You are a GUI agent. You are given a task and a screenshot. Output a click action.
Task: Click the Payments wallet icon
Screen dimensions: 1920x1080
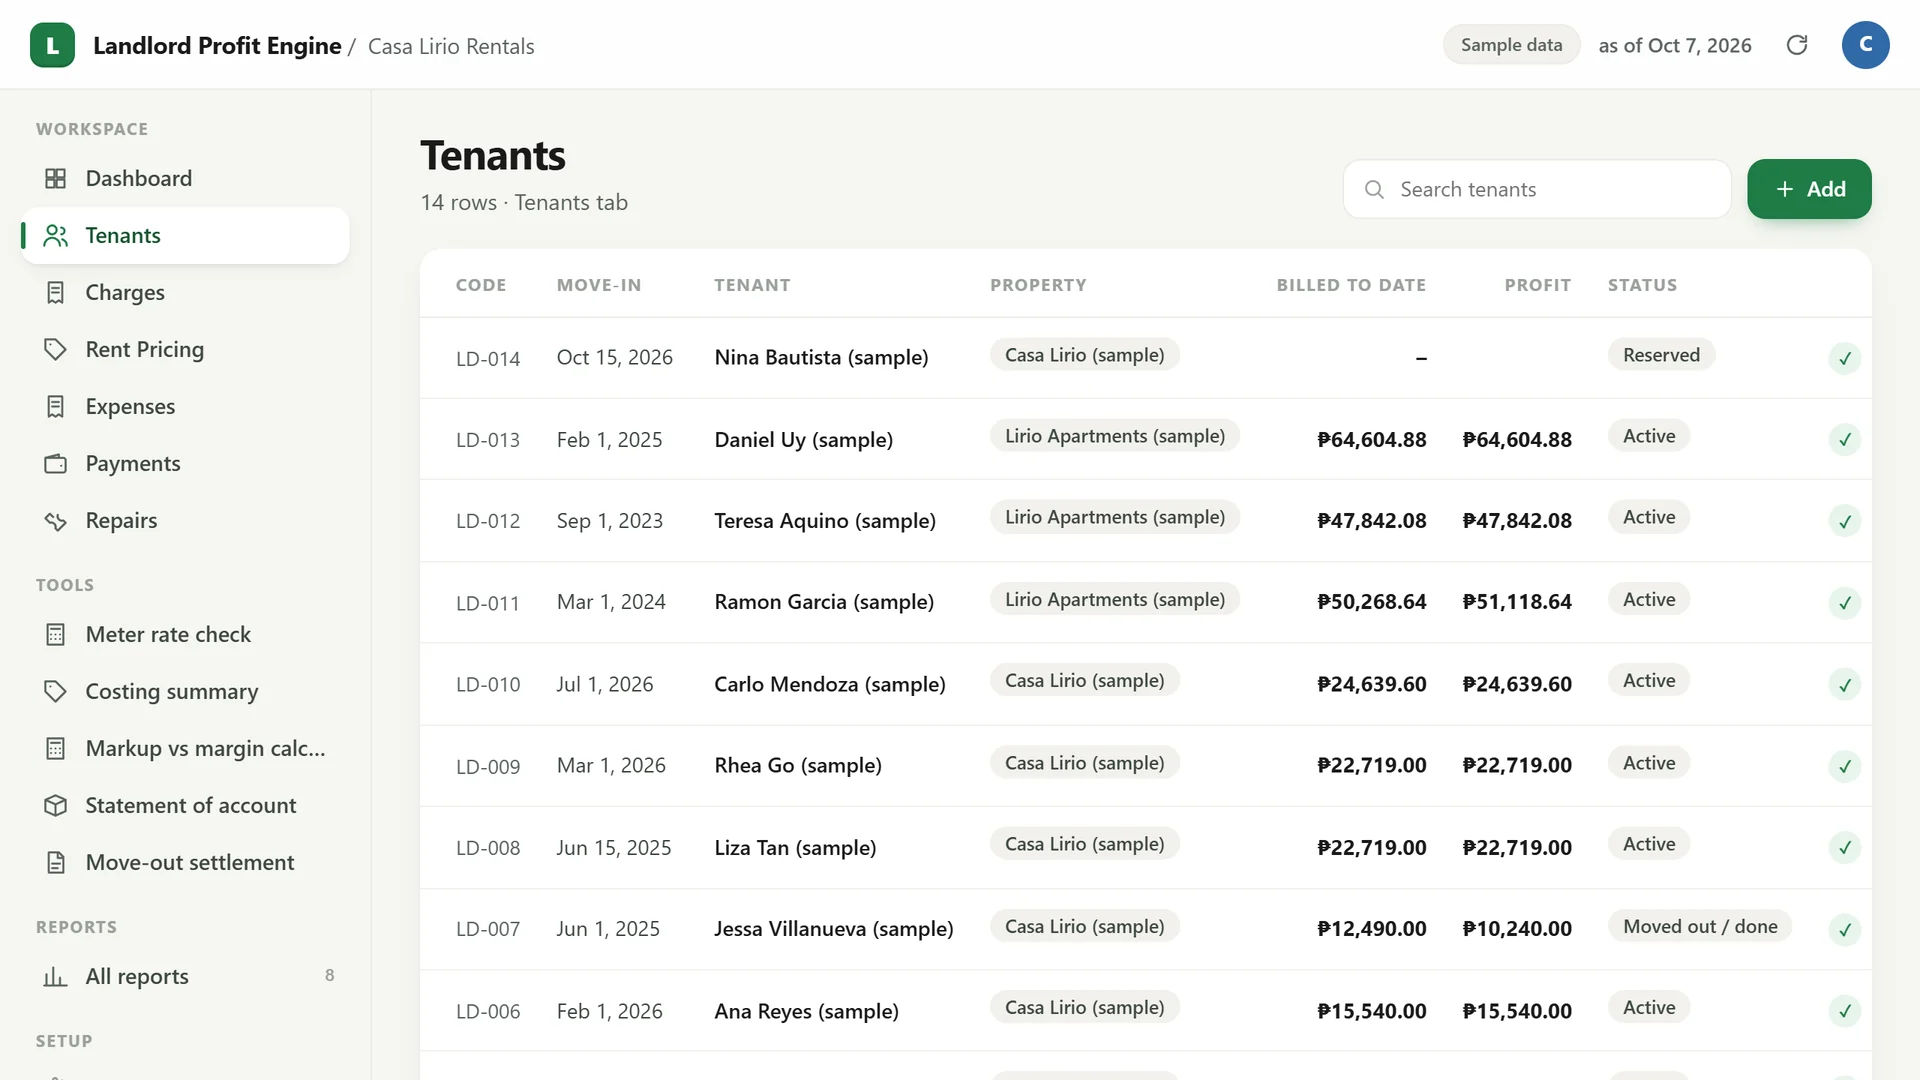[56, 463]
